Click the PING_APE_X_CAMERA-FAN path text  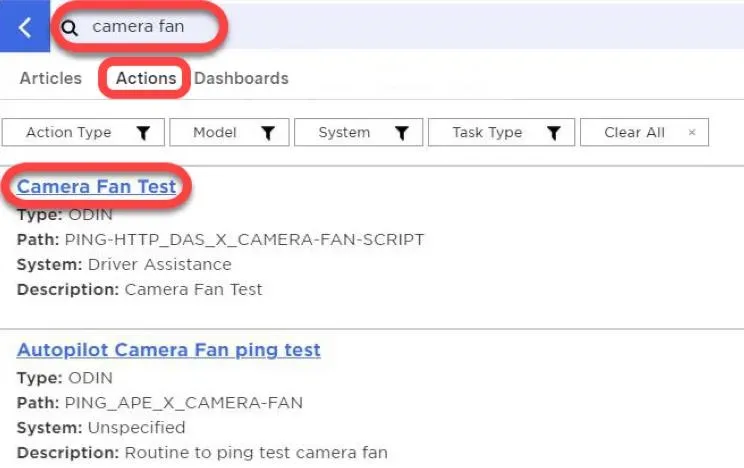point(184,403)
